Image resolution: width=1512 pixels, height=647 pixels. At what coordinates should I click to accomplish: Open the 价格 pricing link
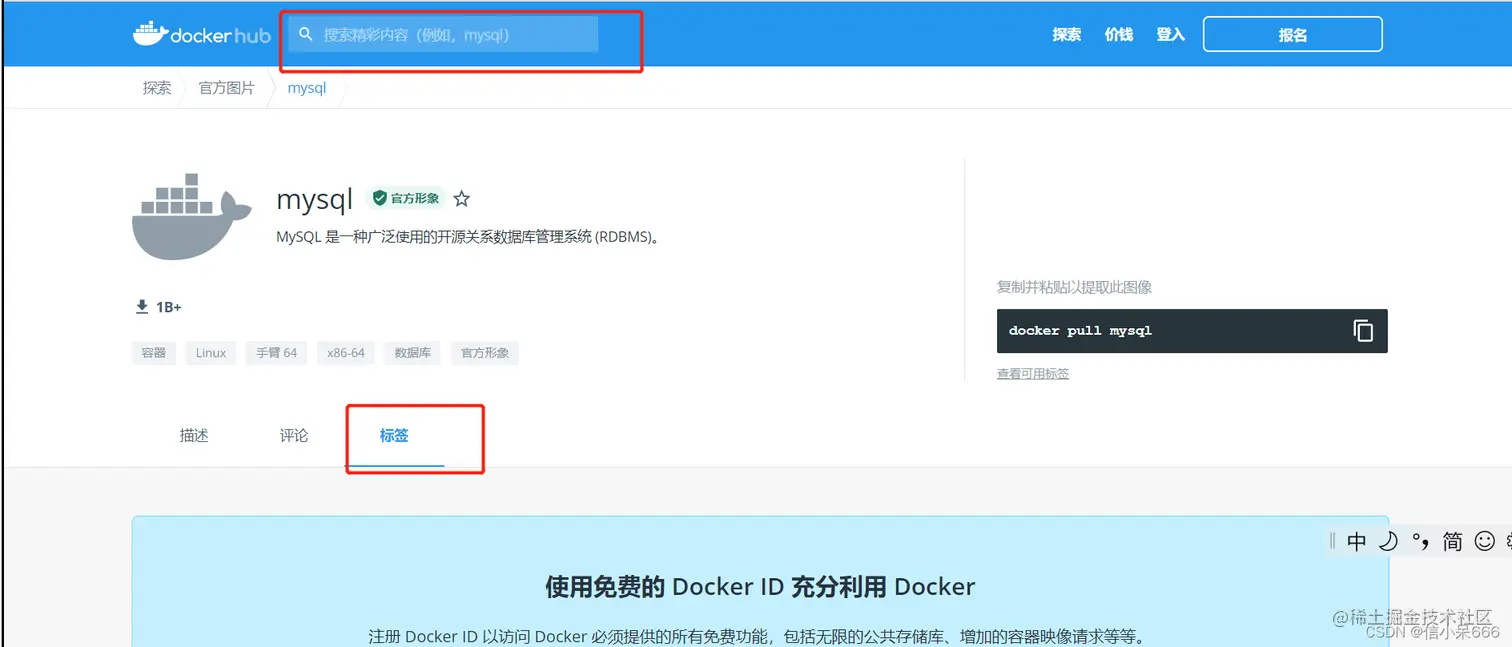1119,34
